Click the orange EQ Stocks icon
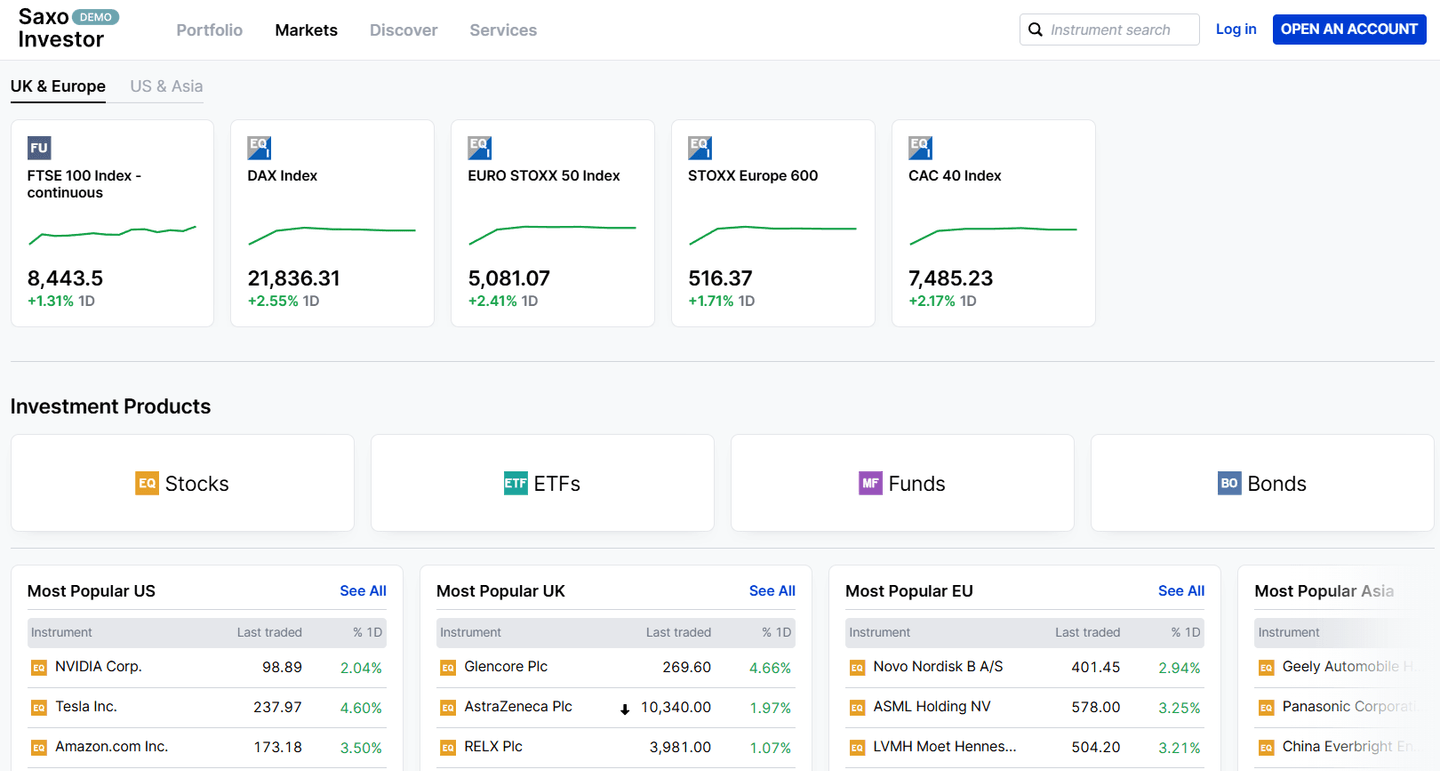 pyautogui.click(x=147, y=483)
